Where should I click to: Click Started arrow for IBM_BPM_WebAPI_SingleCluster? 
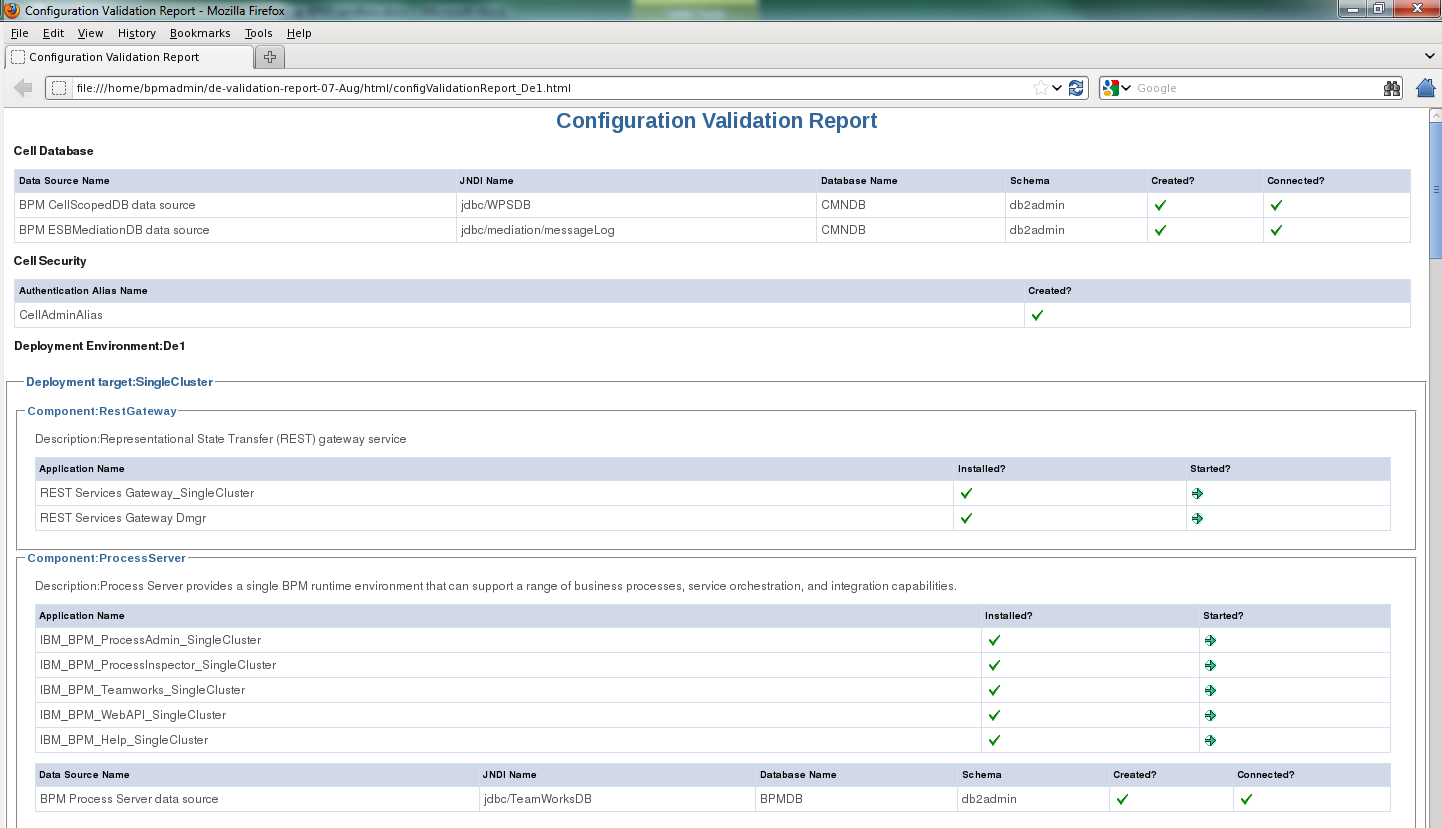click(1210, 715)
